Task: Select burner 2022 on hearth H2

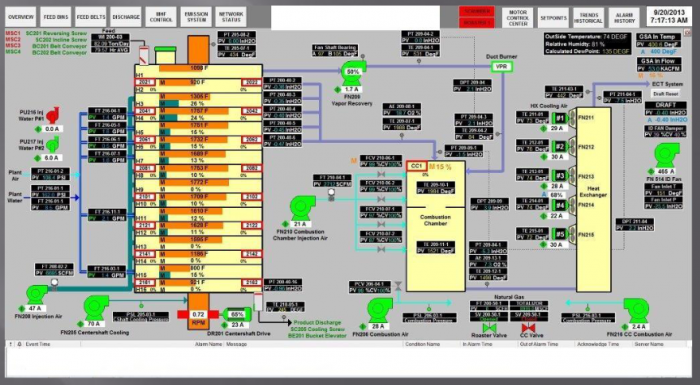Action: click(x=252, y=83)
